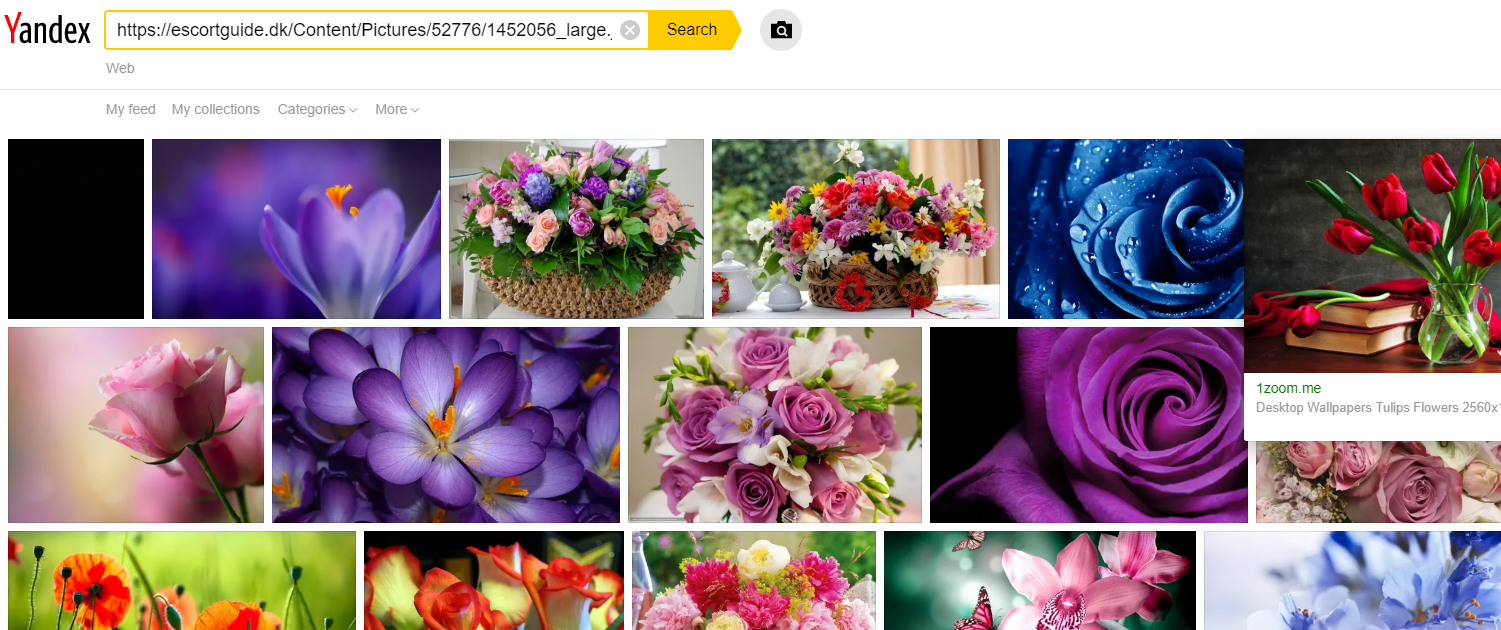Open the pink orchid with butterflies image

1039,580
